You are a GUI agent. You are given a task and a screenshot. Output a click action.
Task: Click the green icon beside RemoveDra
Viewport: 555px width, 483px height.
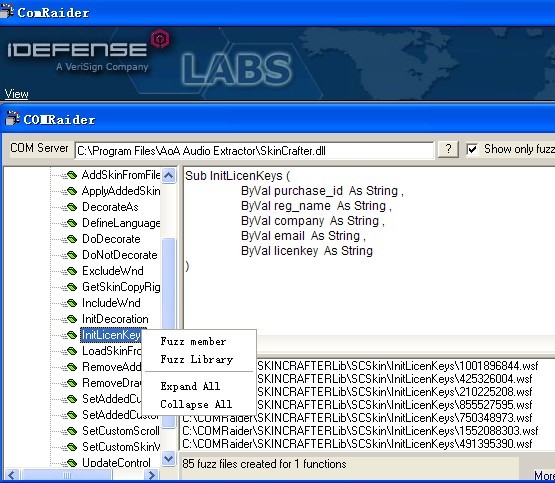pos(71,383)
